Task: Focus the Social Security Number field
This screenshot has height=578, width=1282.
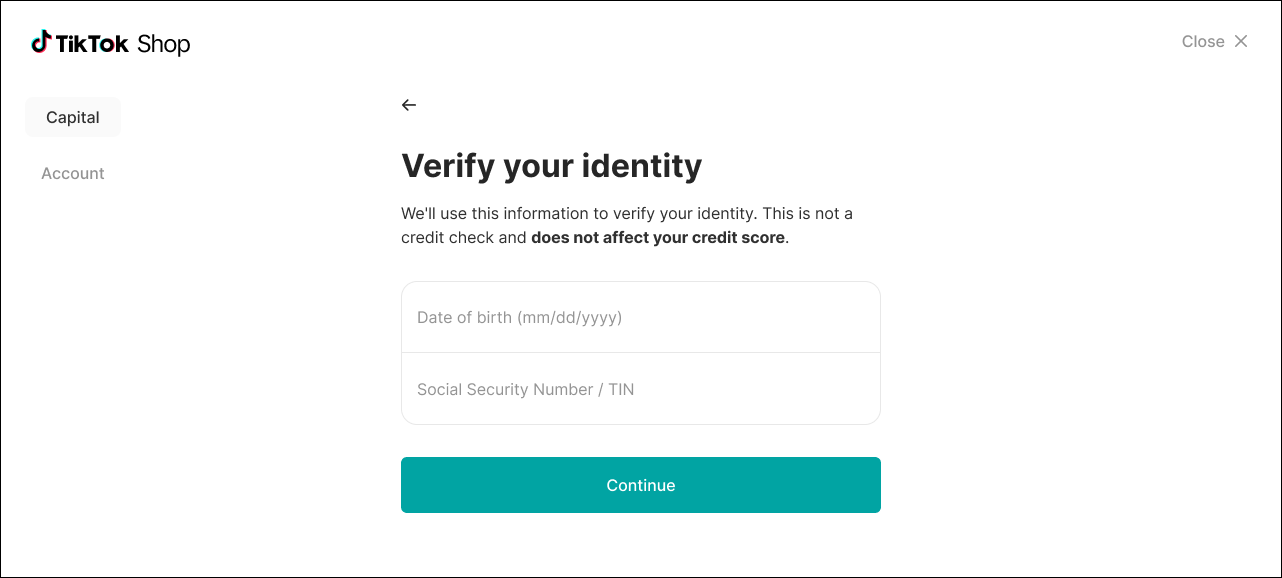Action: [x=640, y=389]
